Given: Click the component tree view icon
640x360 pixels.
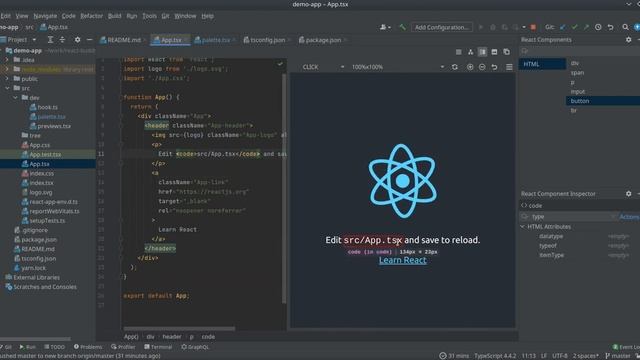Looking at the screenshot, I should click(x=471, y=52).
